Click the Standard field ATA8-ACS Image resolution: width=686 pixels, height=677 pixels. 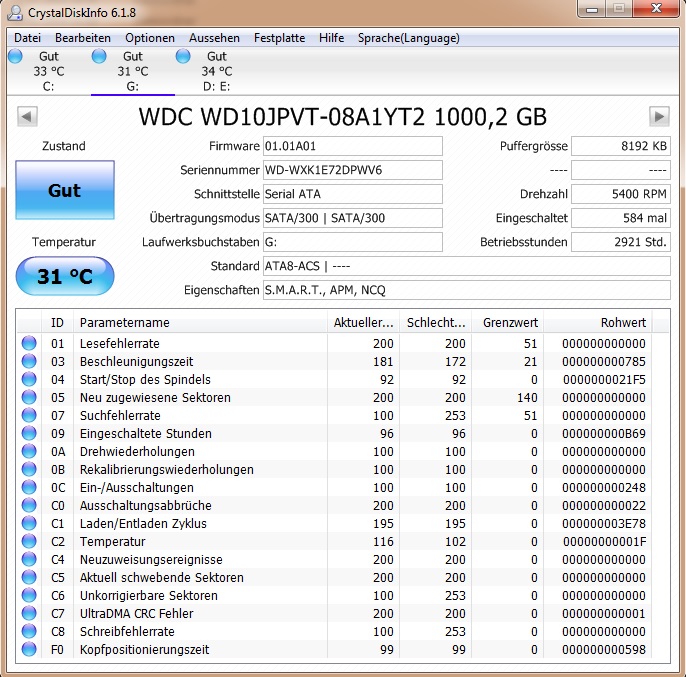[467, 266]
